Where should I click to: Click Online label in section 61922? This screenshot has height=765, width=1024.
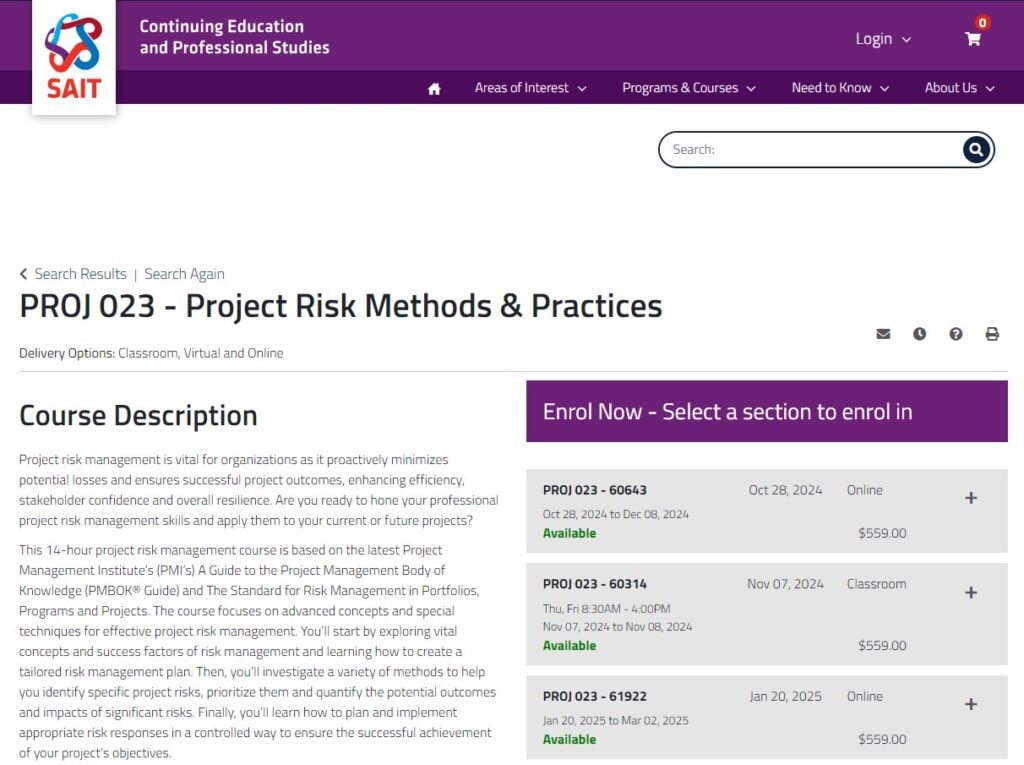(865, 696)
